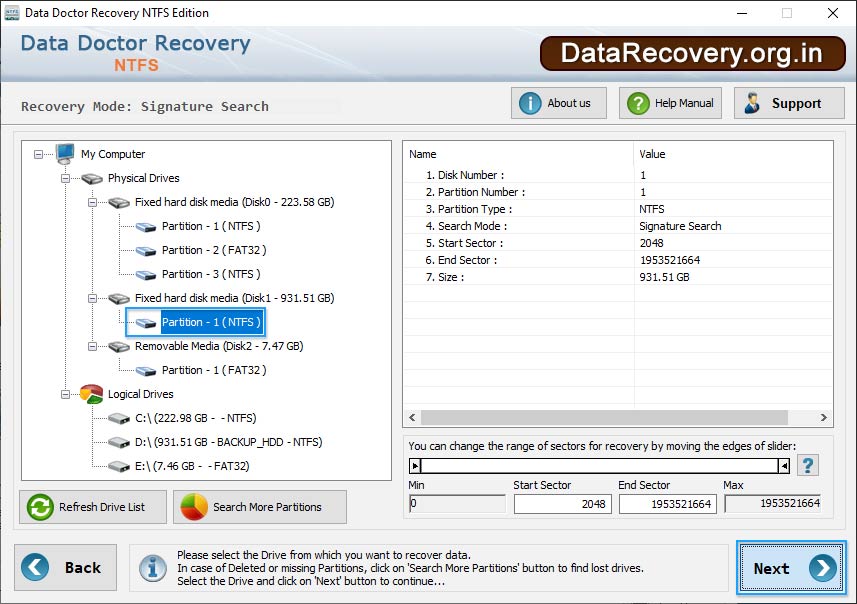Click the '931.51 GB' size value
Screen dimensions: 857x604
[664, 277]
